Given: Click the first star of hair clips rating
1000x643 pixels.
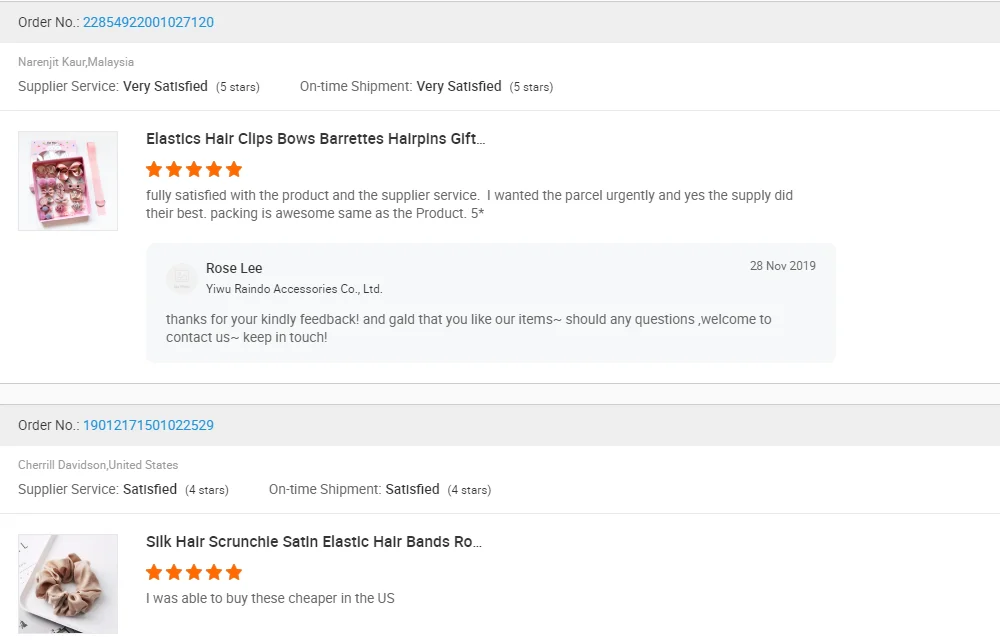Looking at the screenshot, I should (154, 169).
